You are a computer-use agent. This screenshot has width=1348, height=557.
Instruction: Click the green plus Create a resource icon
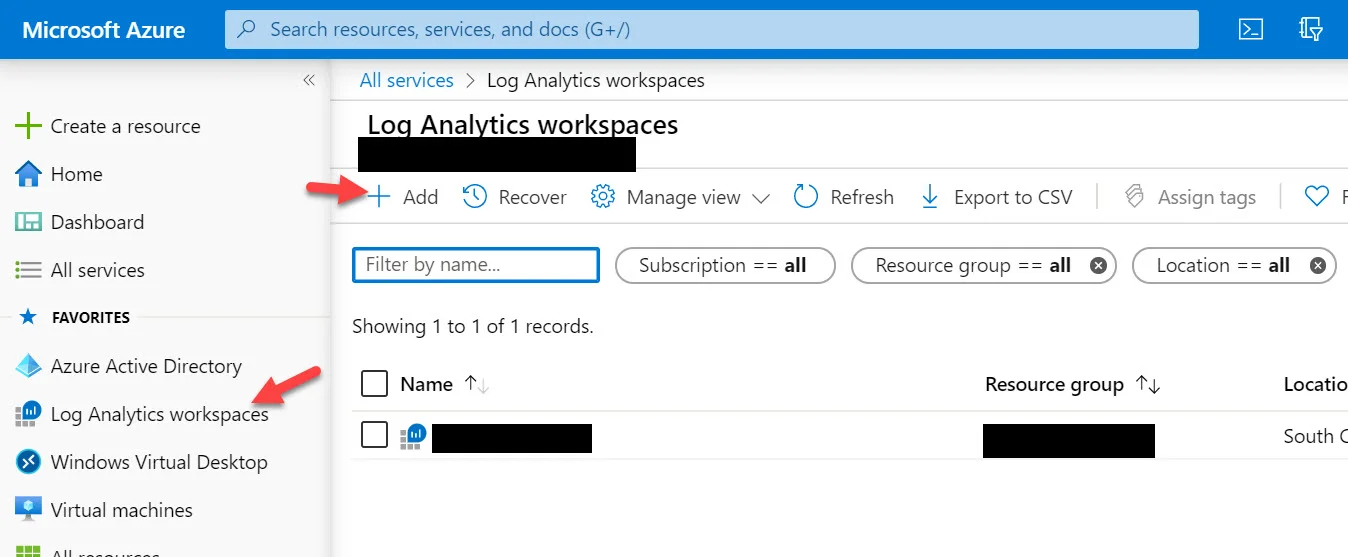click(28, 126)
